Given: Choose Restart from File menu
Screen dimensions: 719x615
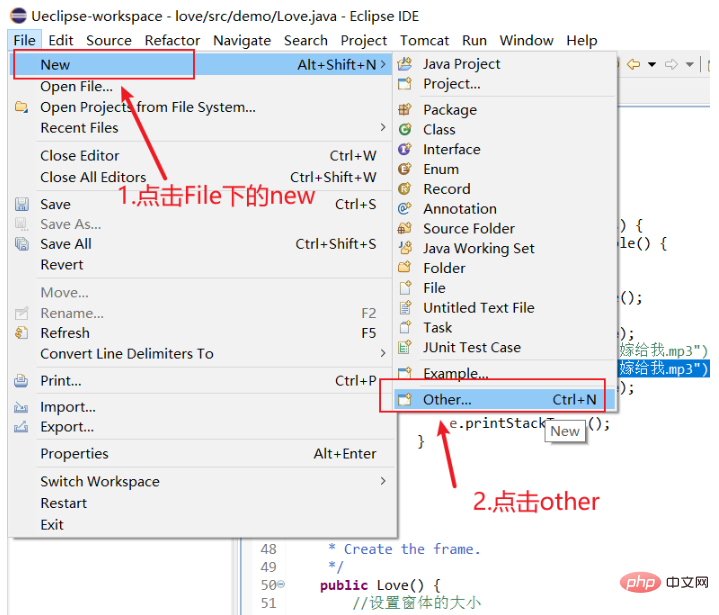Looking at the screenshot, I should (x=202, y=503).
